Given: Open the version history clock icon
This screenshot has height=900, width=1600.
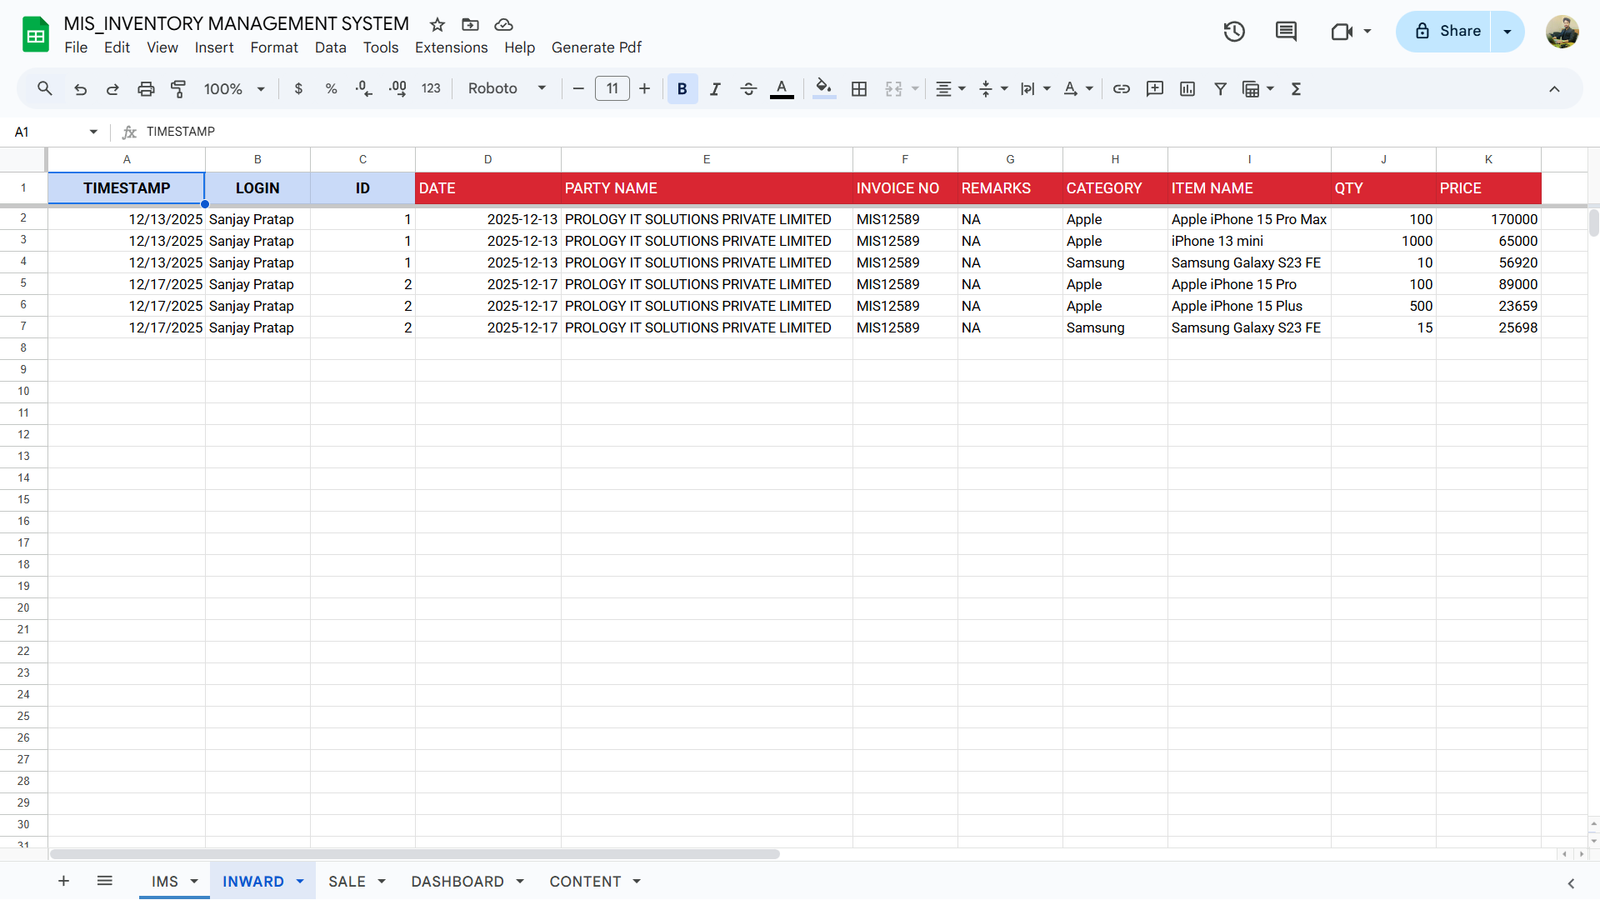Looking at the screenshot, I should coord(1234,31).
